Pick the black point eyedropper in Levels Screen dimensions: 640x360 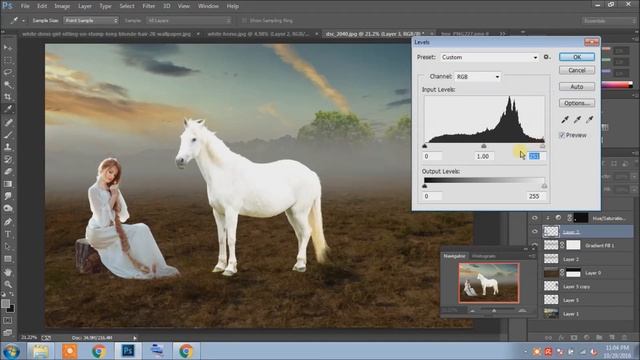point(565,119)
